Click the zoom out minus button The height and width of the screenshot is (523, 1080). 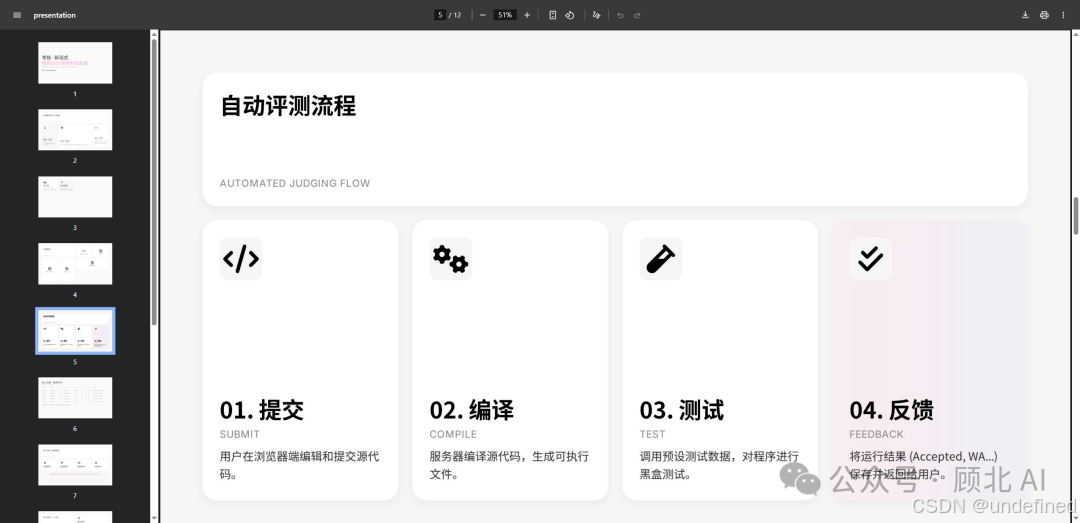click(482, 15)
